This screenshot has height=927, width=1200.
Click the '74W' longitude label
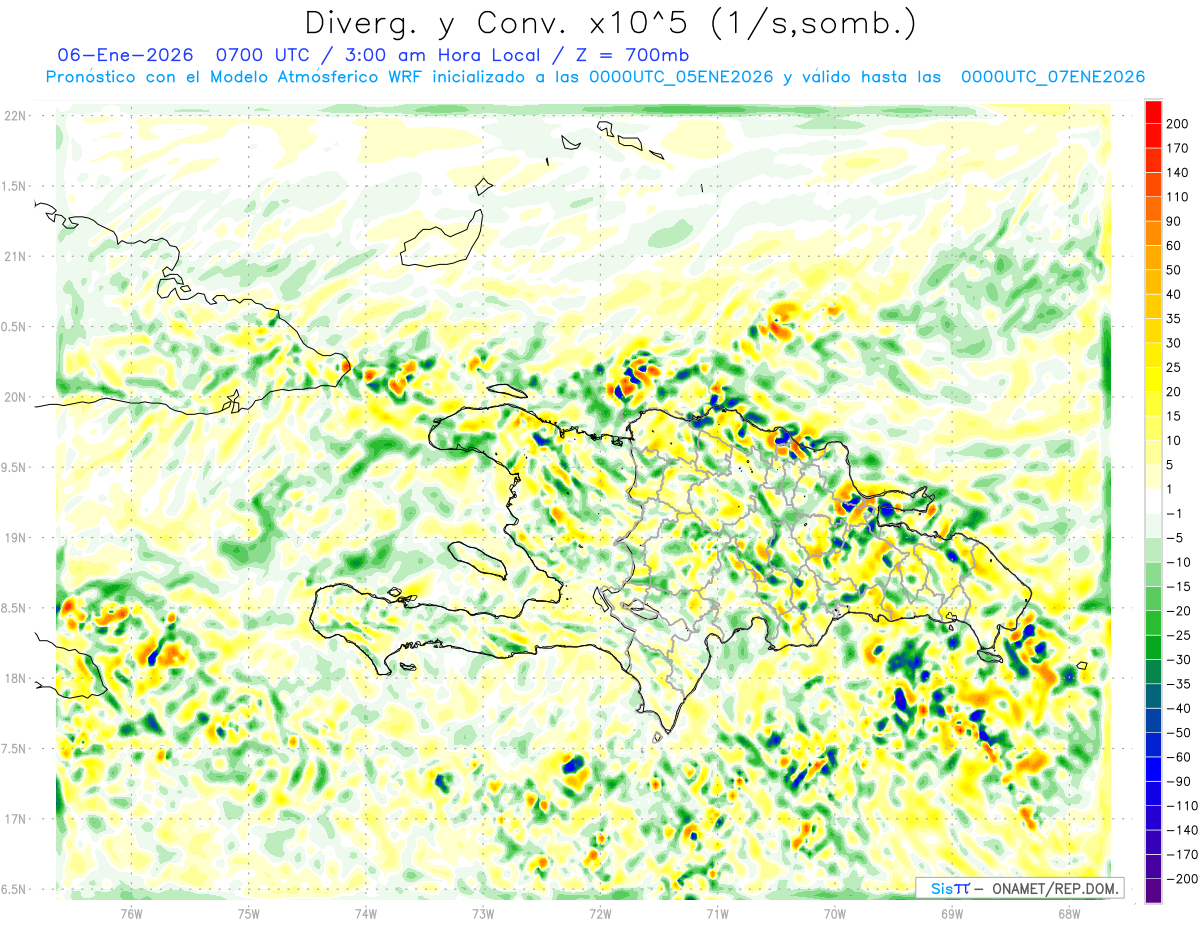(x=366, y=913)
